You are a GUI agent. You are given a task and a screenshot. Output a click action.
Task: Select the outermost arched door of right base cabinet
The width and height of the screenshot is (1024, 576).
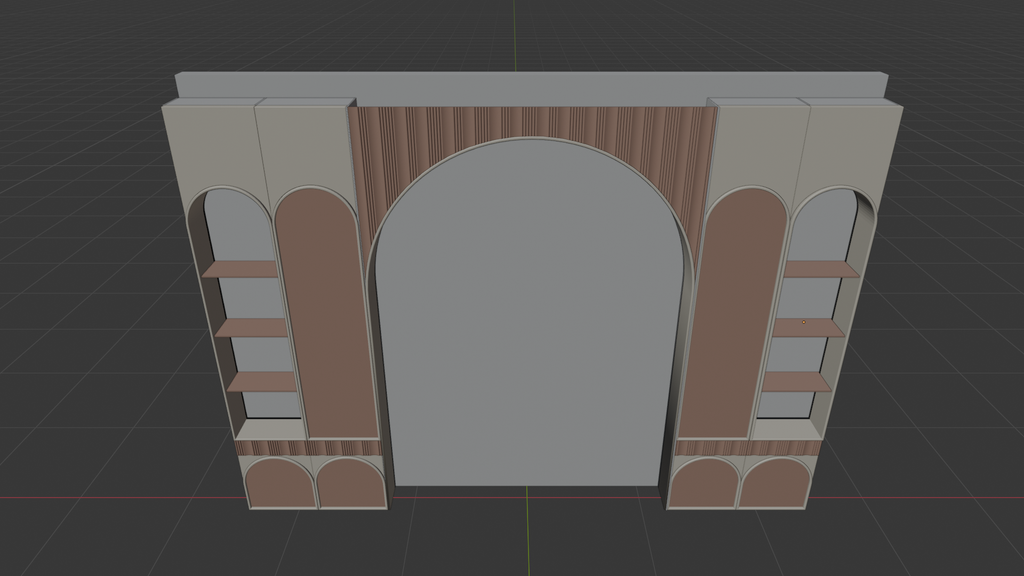(775, 483)
